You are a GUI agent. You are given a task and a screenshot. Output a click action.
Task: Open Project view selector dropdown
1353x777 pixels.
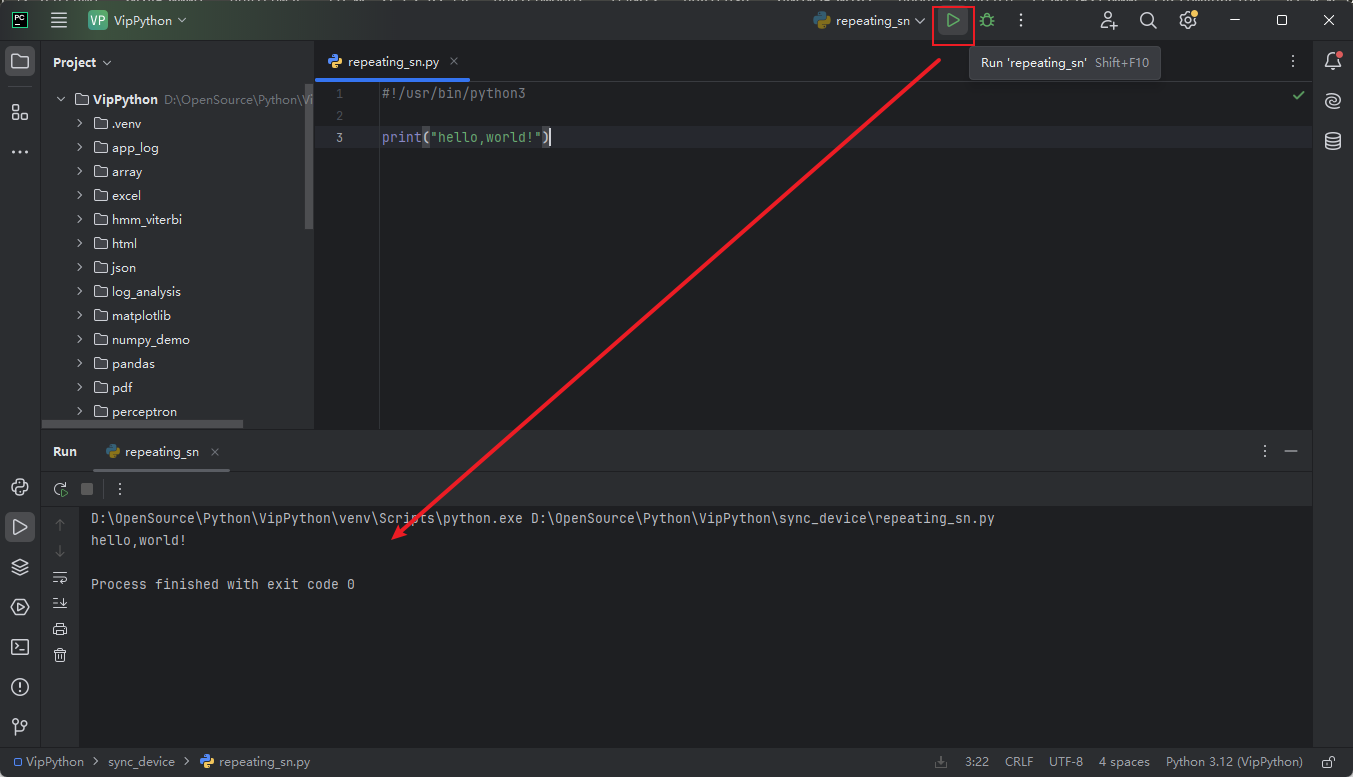coord(82,62)
